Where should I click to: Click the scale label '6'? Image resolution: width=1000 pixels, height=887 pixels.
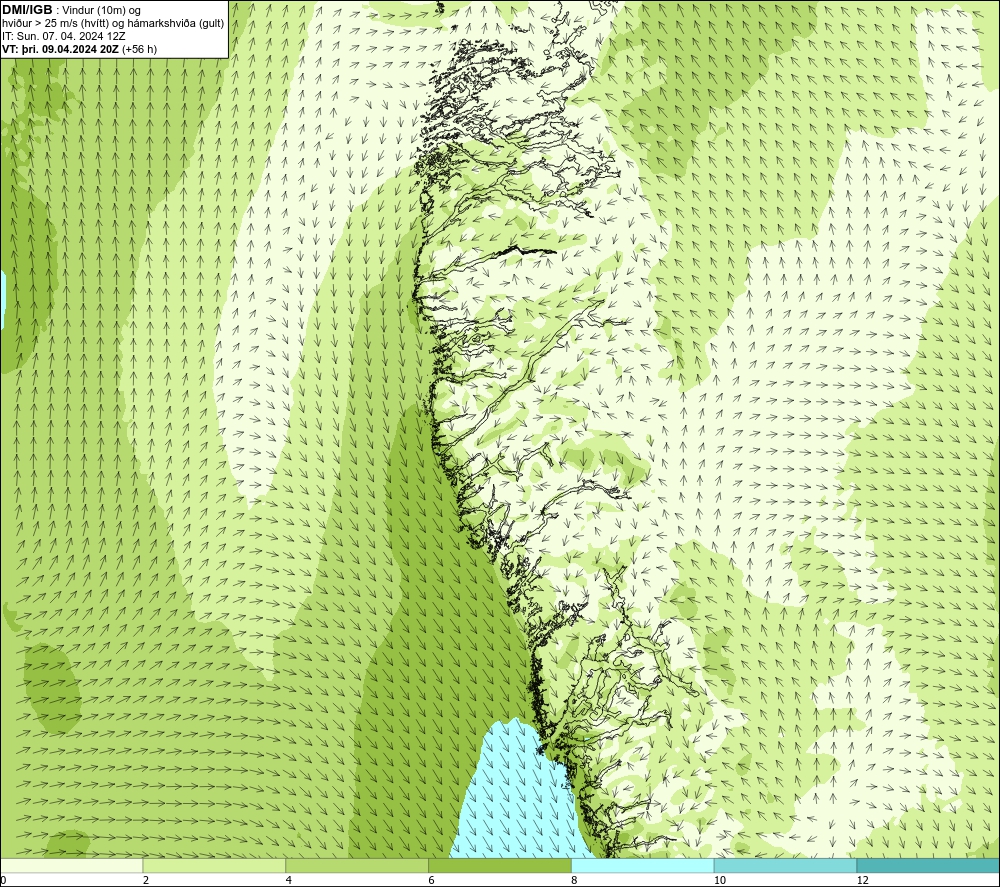coord(432,880)
